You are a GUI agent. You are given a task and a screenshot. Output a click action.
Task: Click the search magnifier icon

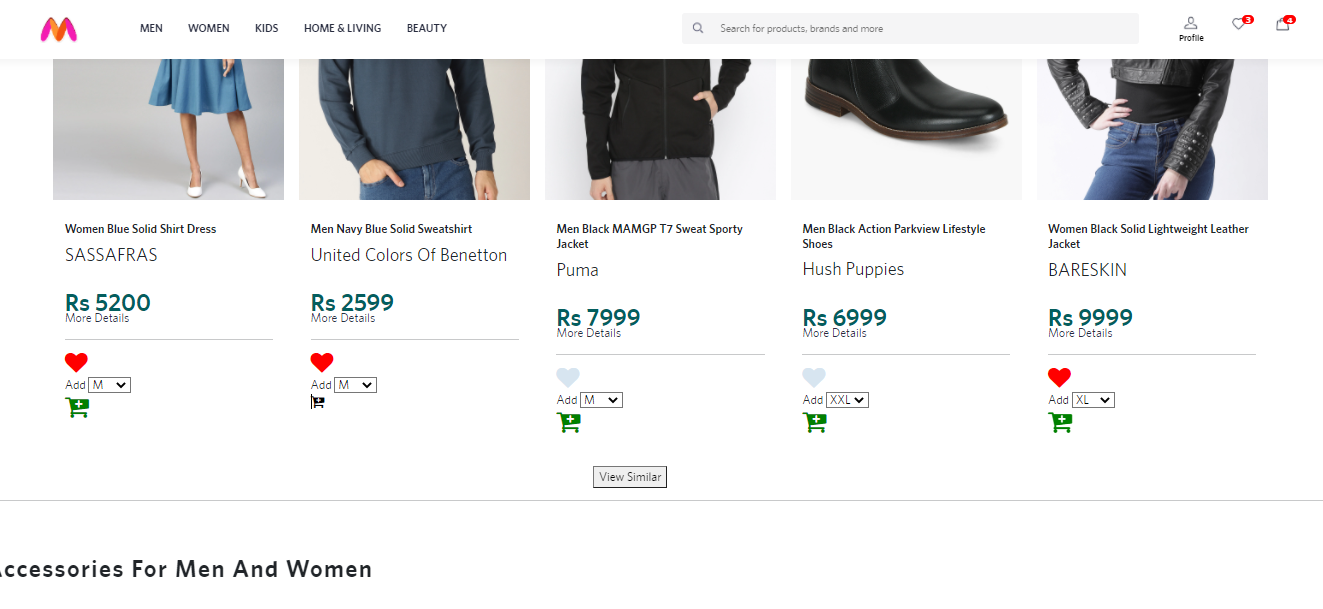coord(697,28)
